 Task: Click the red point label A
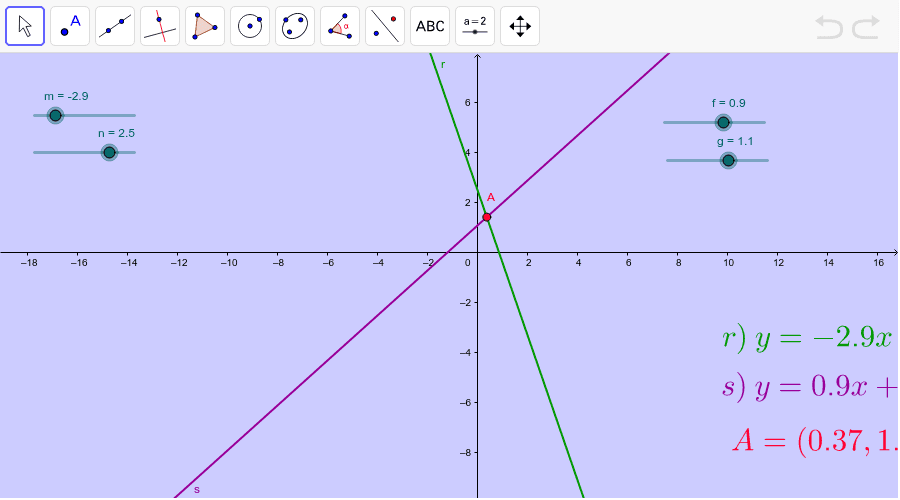tap(491, 197)
